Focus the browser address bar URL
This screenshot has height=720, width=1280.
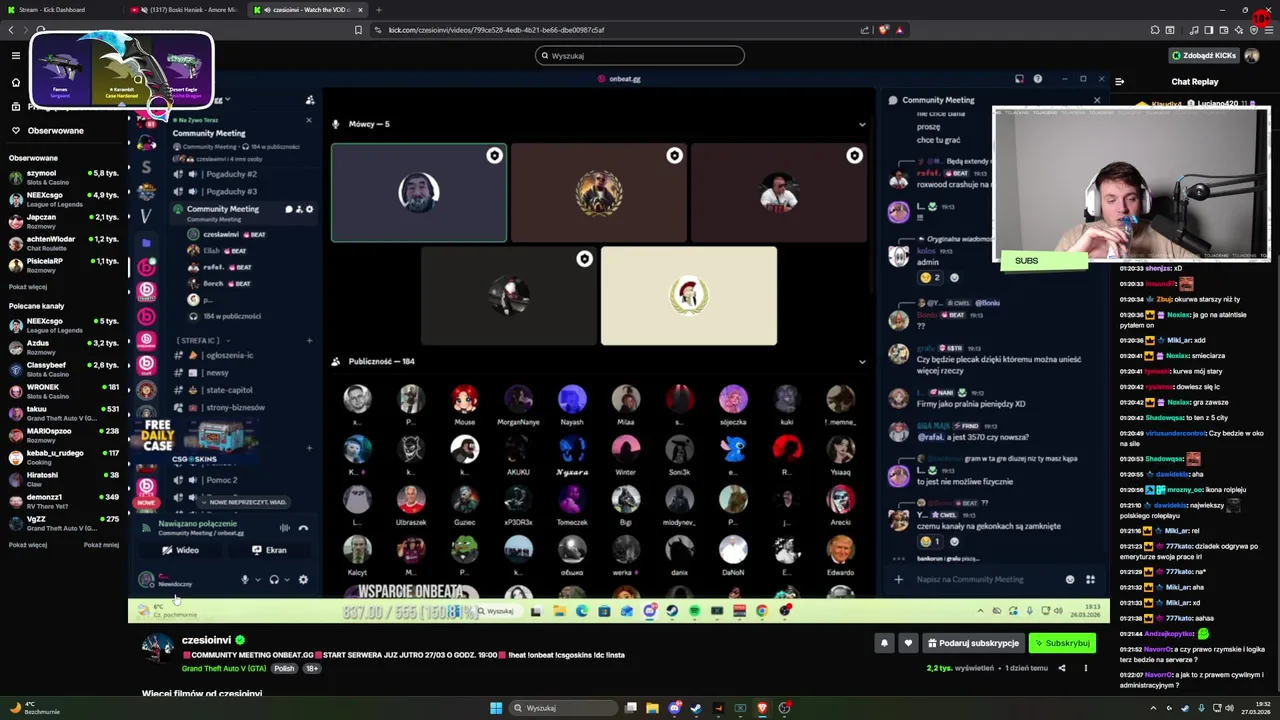[496, 30]
